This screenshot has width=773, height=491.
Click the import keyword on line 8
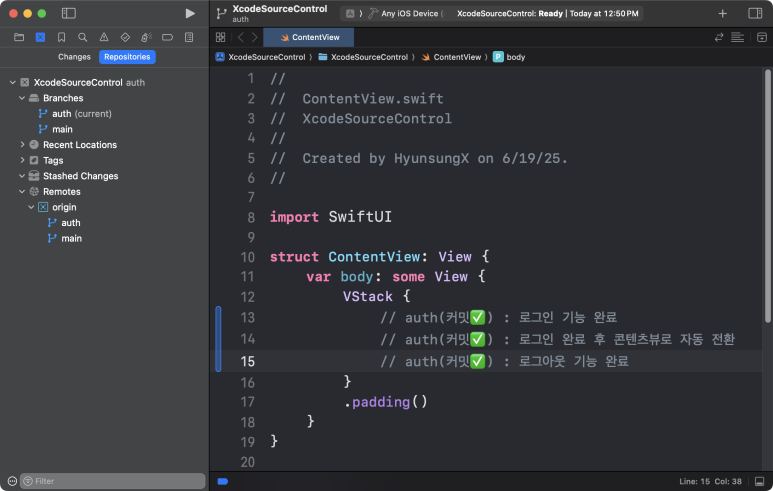(294, 217)
